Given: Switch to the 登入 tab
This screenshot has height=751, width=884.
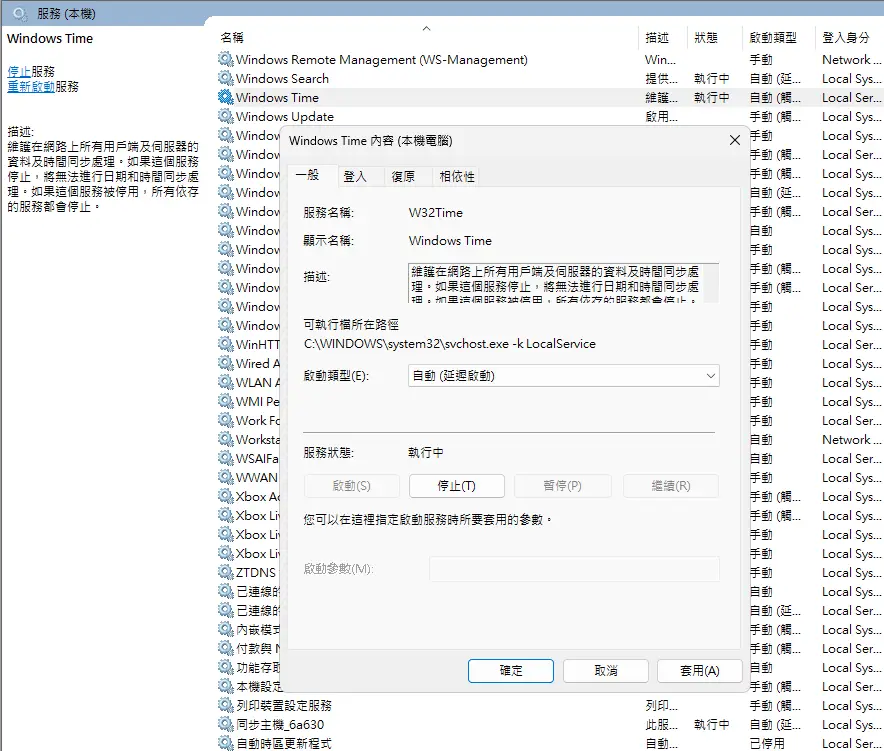Looking at the screenshot, I should (x=355, y=177).
